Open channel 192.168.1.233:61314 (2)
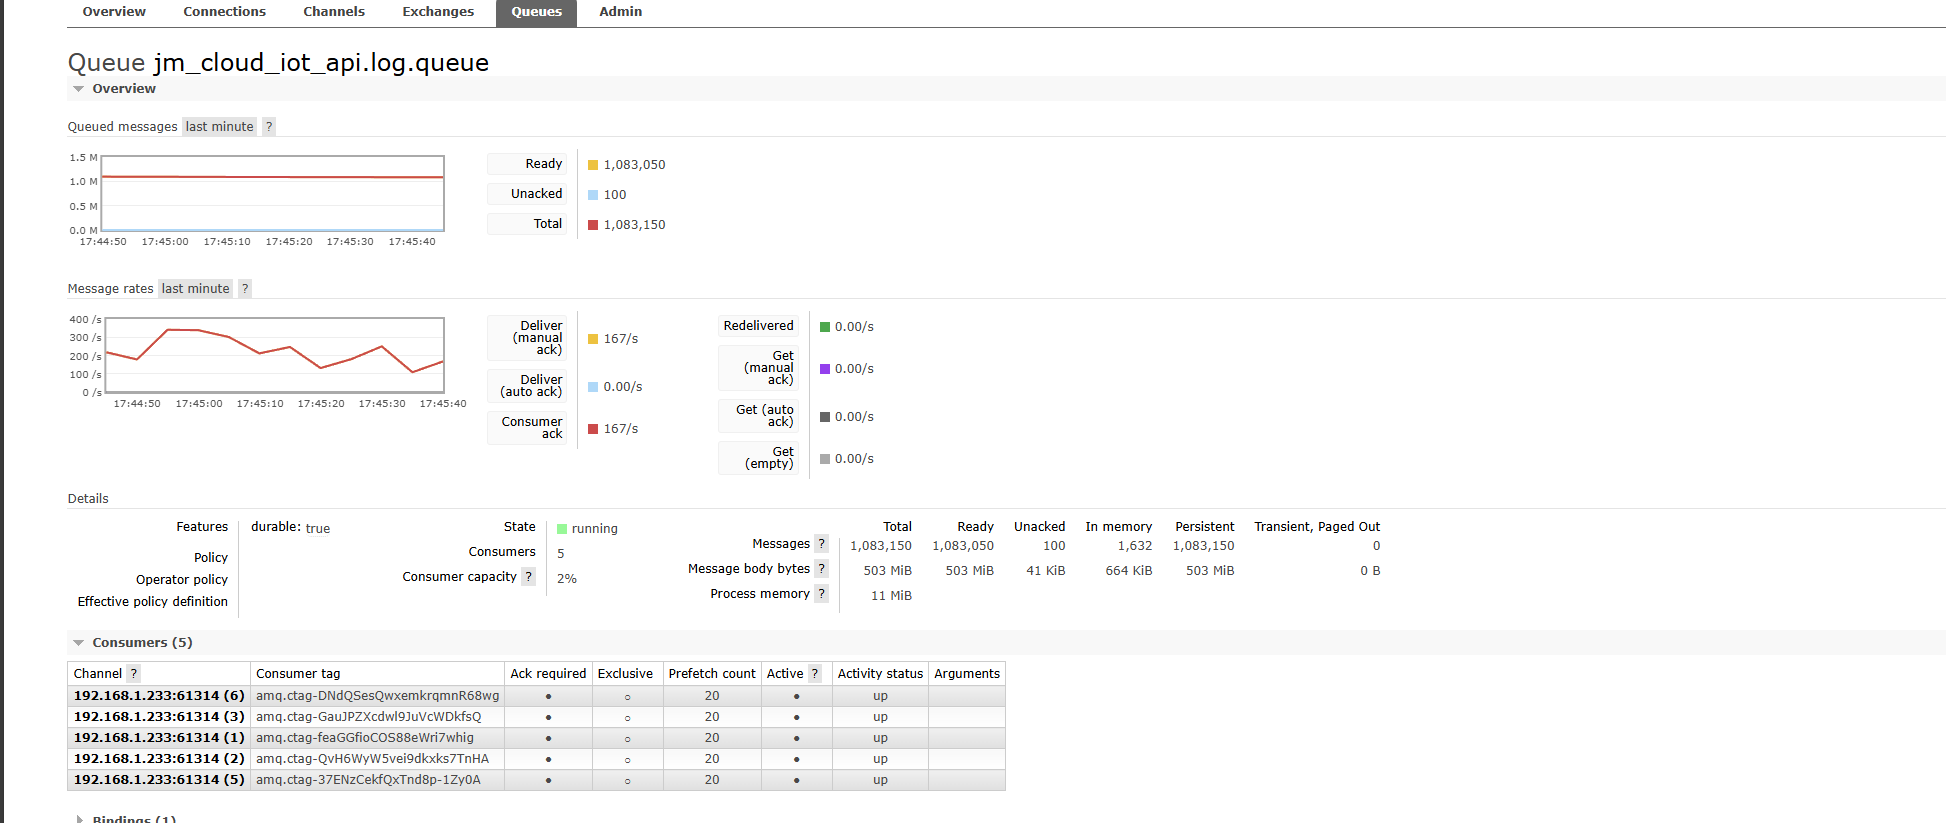The height and width of the screenshot is (823, 1946). pyautogui.click(x=159, y=759)
